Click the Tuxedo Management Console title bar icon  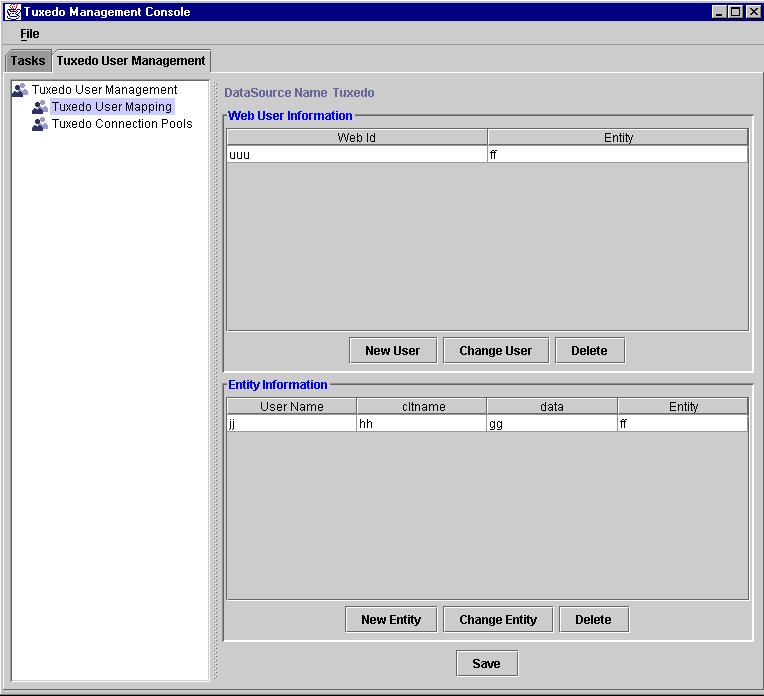coord(13,12)
